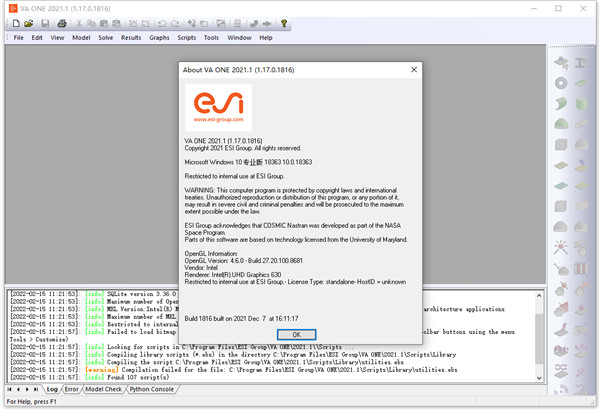600x410 pixels.
Task: Open the Model menu
Action: click(81, 38)
